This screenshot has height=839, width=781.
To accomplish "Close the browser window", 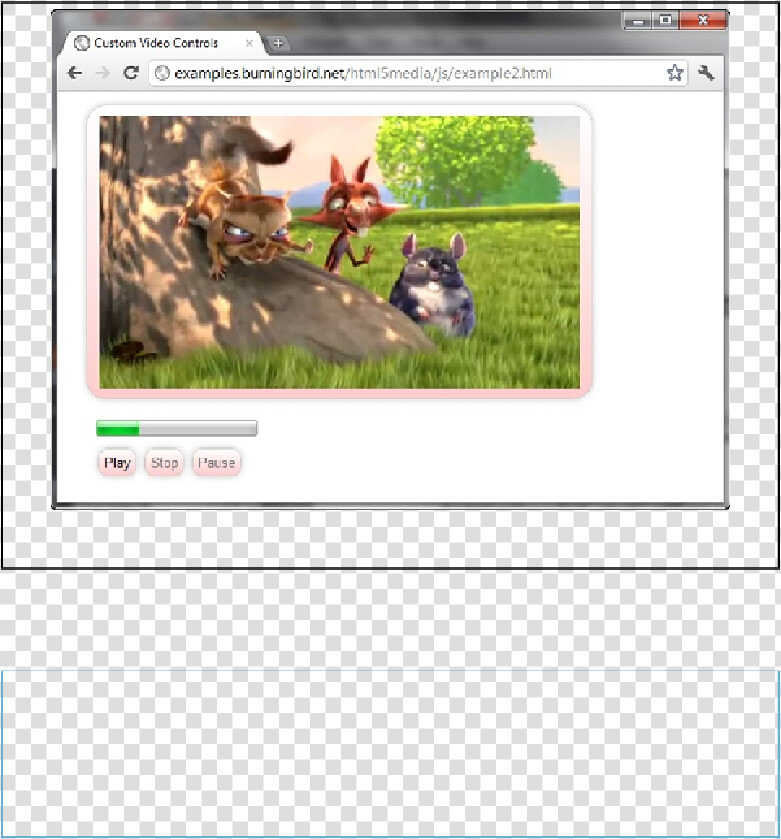I will pyautogui.click(x=703, y=20).
